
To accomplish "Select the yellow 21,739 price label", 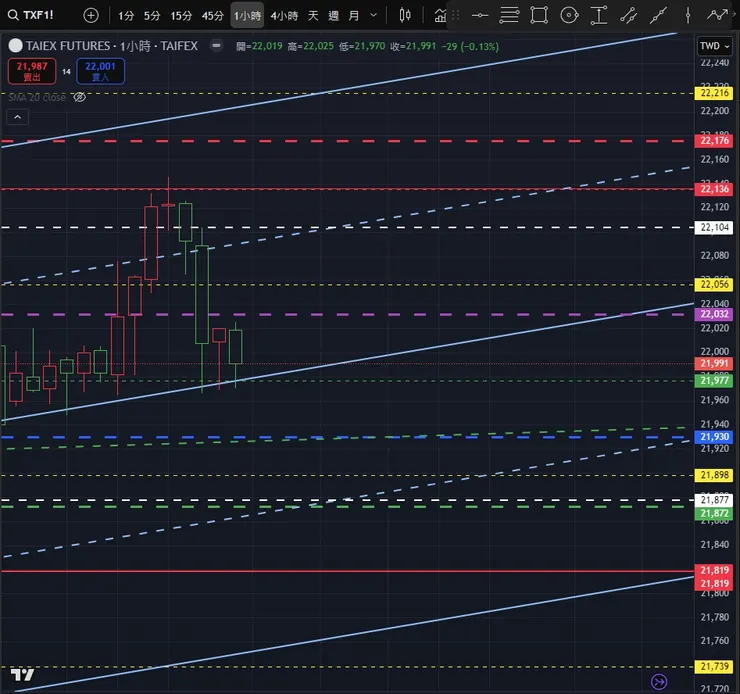I will pos(714,667).
